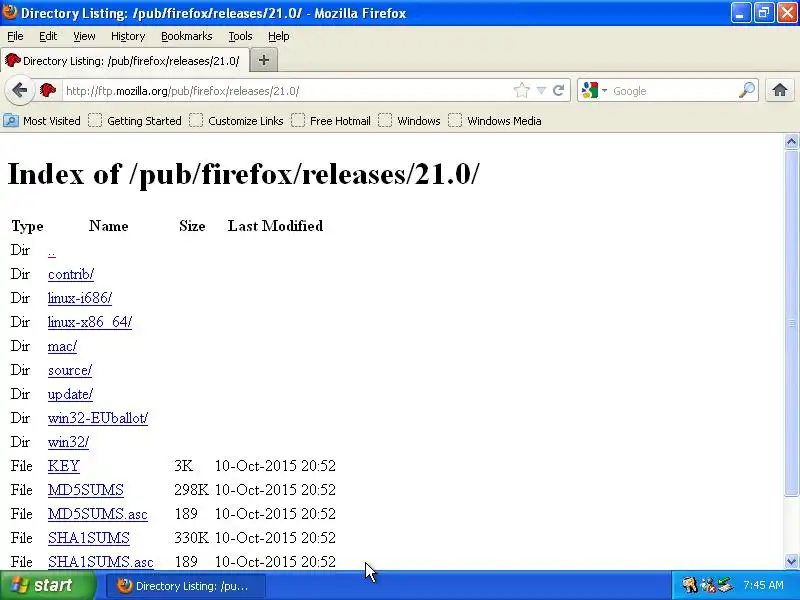Click the tray icon next to the clock
800x600 pixels.
(725, 585)
